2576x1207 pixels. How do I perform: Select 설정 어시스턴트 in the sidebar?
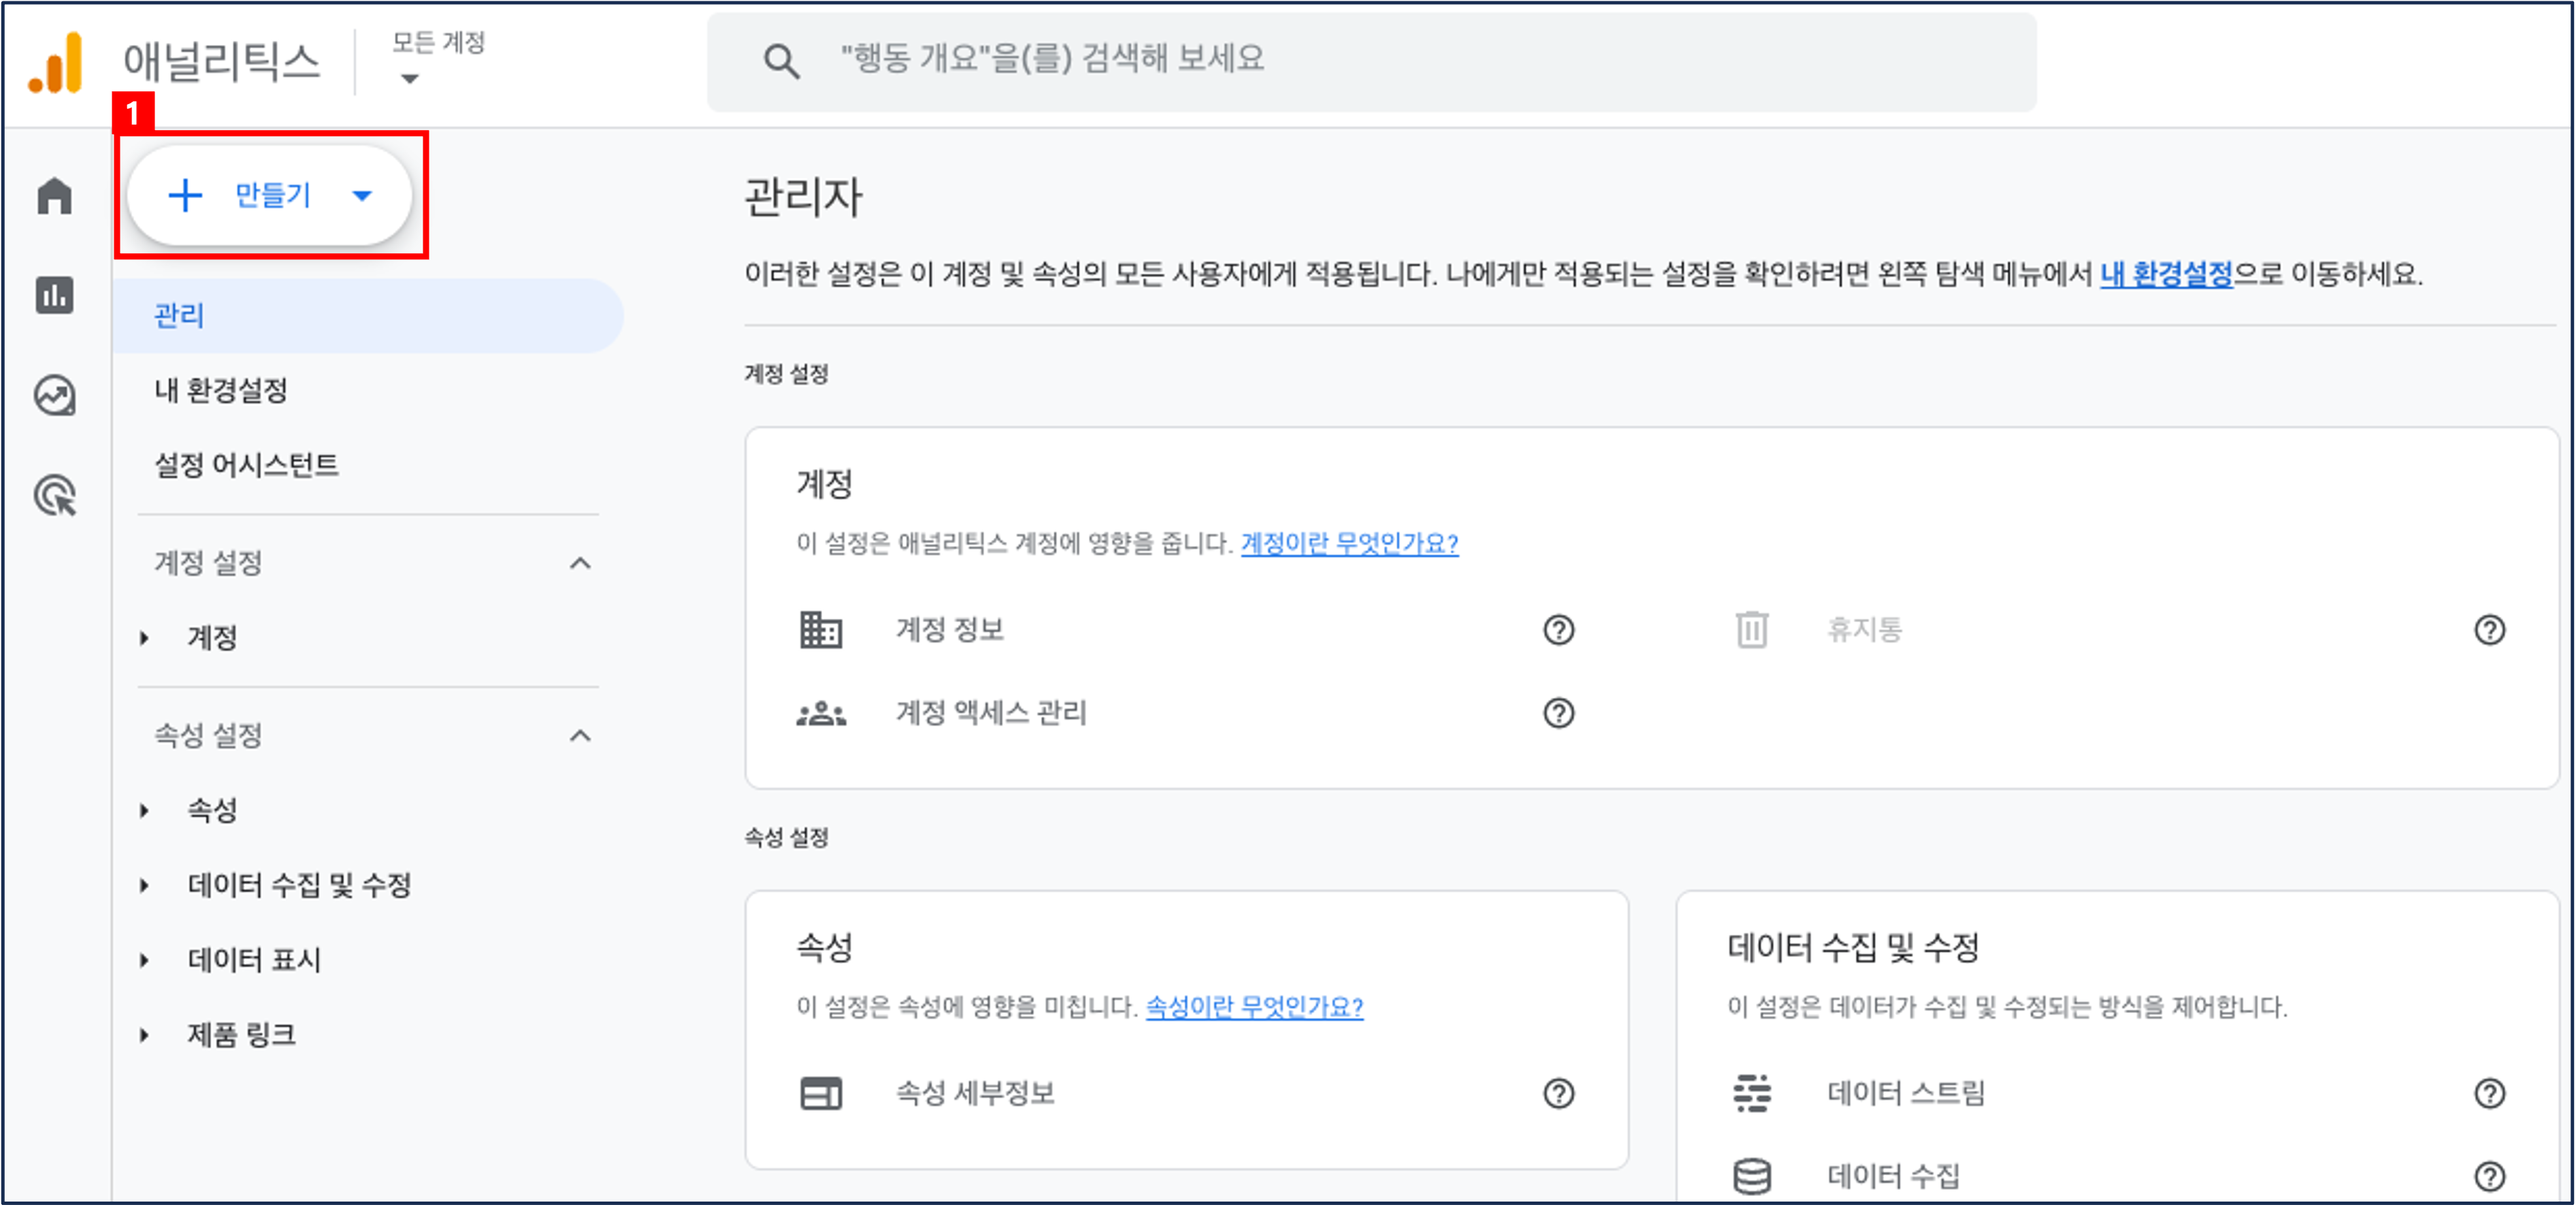[x=246, y=465]
